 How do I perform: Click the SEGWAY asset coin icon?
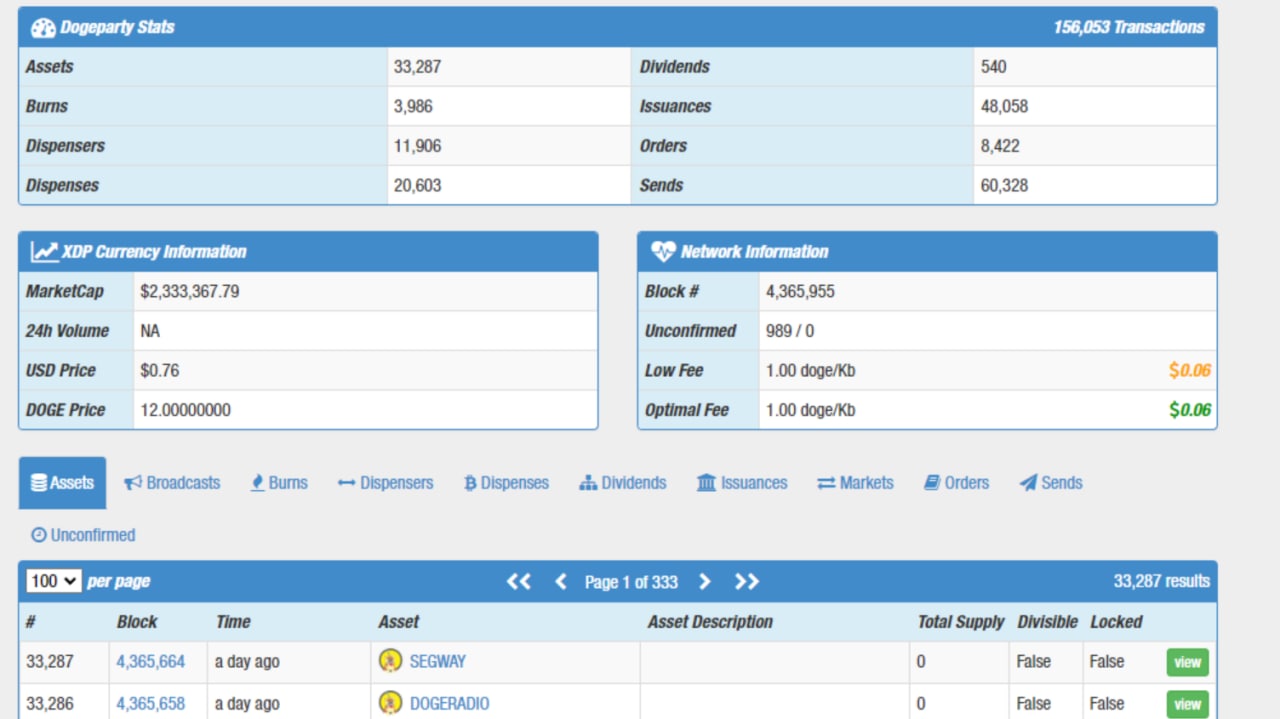pyautogui.click(x=390, y=661)
